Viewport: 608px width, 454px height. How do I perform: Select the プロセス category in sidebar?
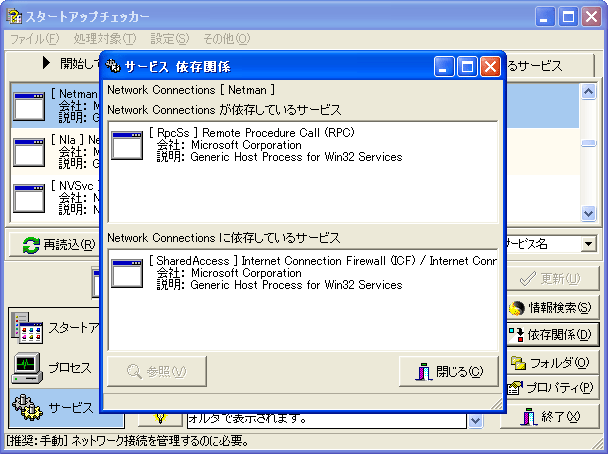tap(54, 368)
